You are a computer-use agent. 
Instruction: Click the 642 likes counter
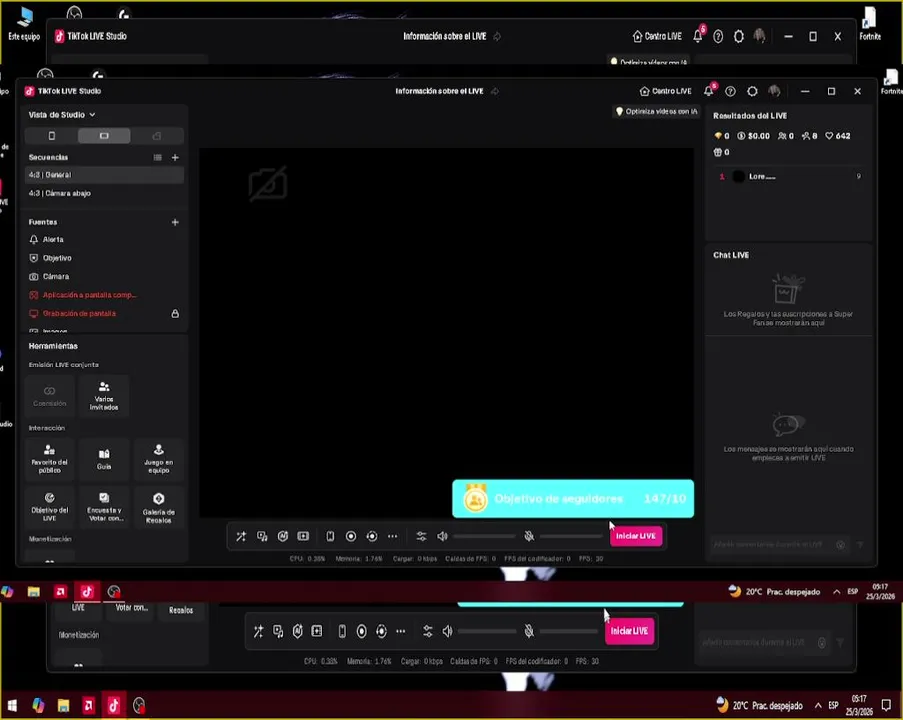tap(838, 136)
